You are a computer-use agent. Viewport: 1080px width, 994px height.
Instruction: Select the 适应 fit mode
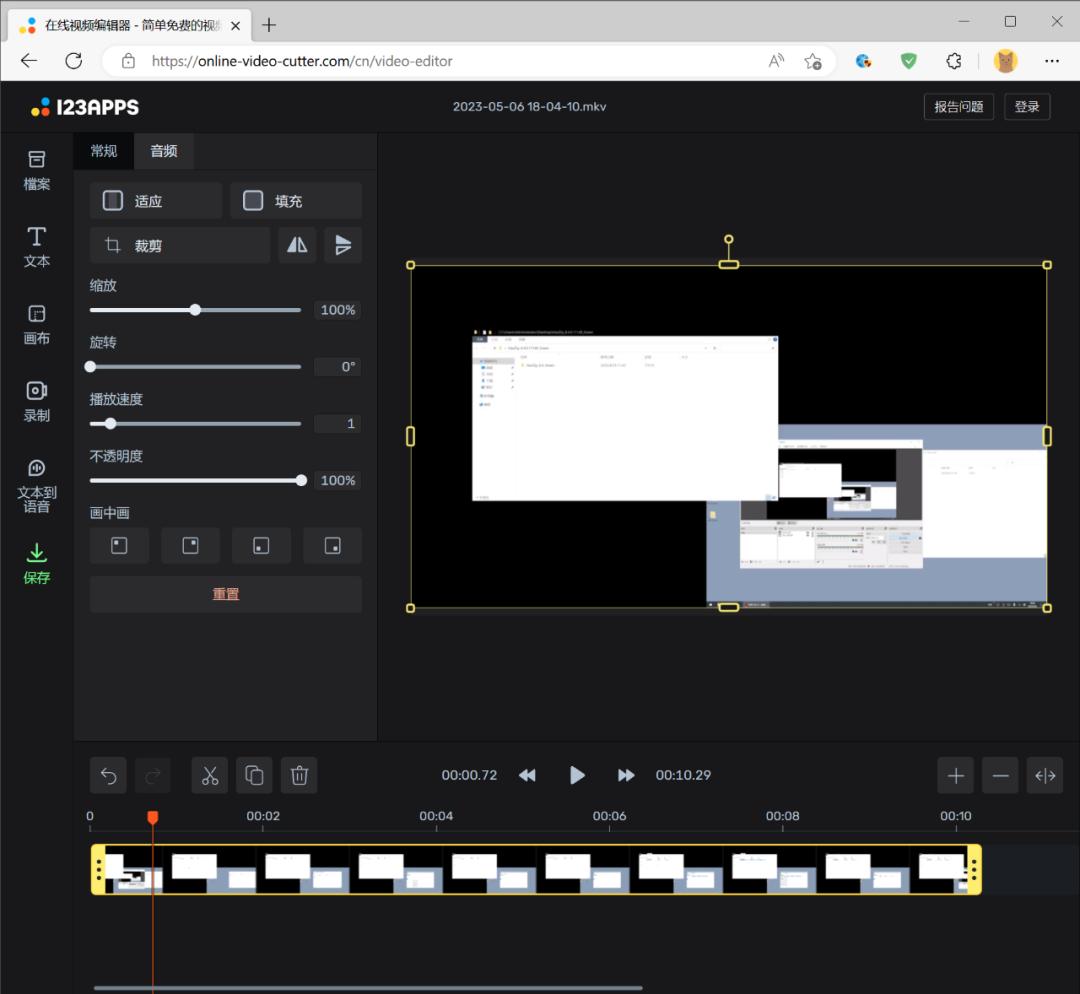[156, 201]
